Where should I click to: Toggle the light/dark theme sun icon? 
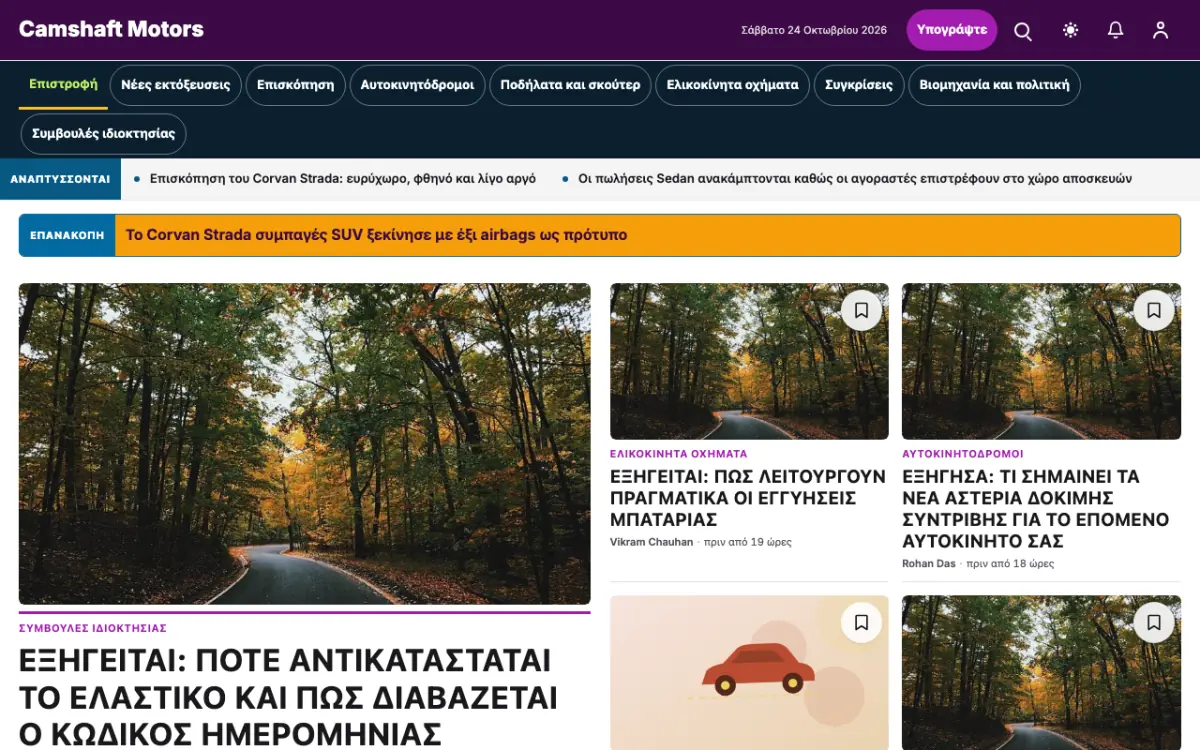coord(1071,30)
